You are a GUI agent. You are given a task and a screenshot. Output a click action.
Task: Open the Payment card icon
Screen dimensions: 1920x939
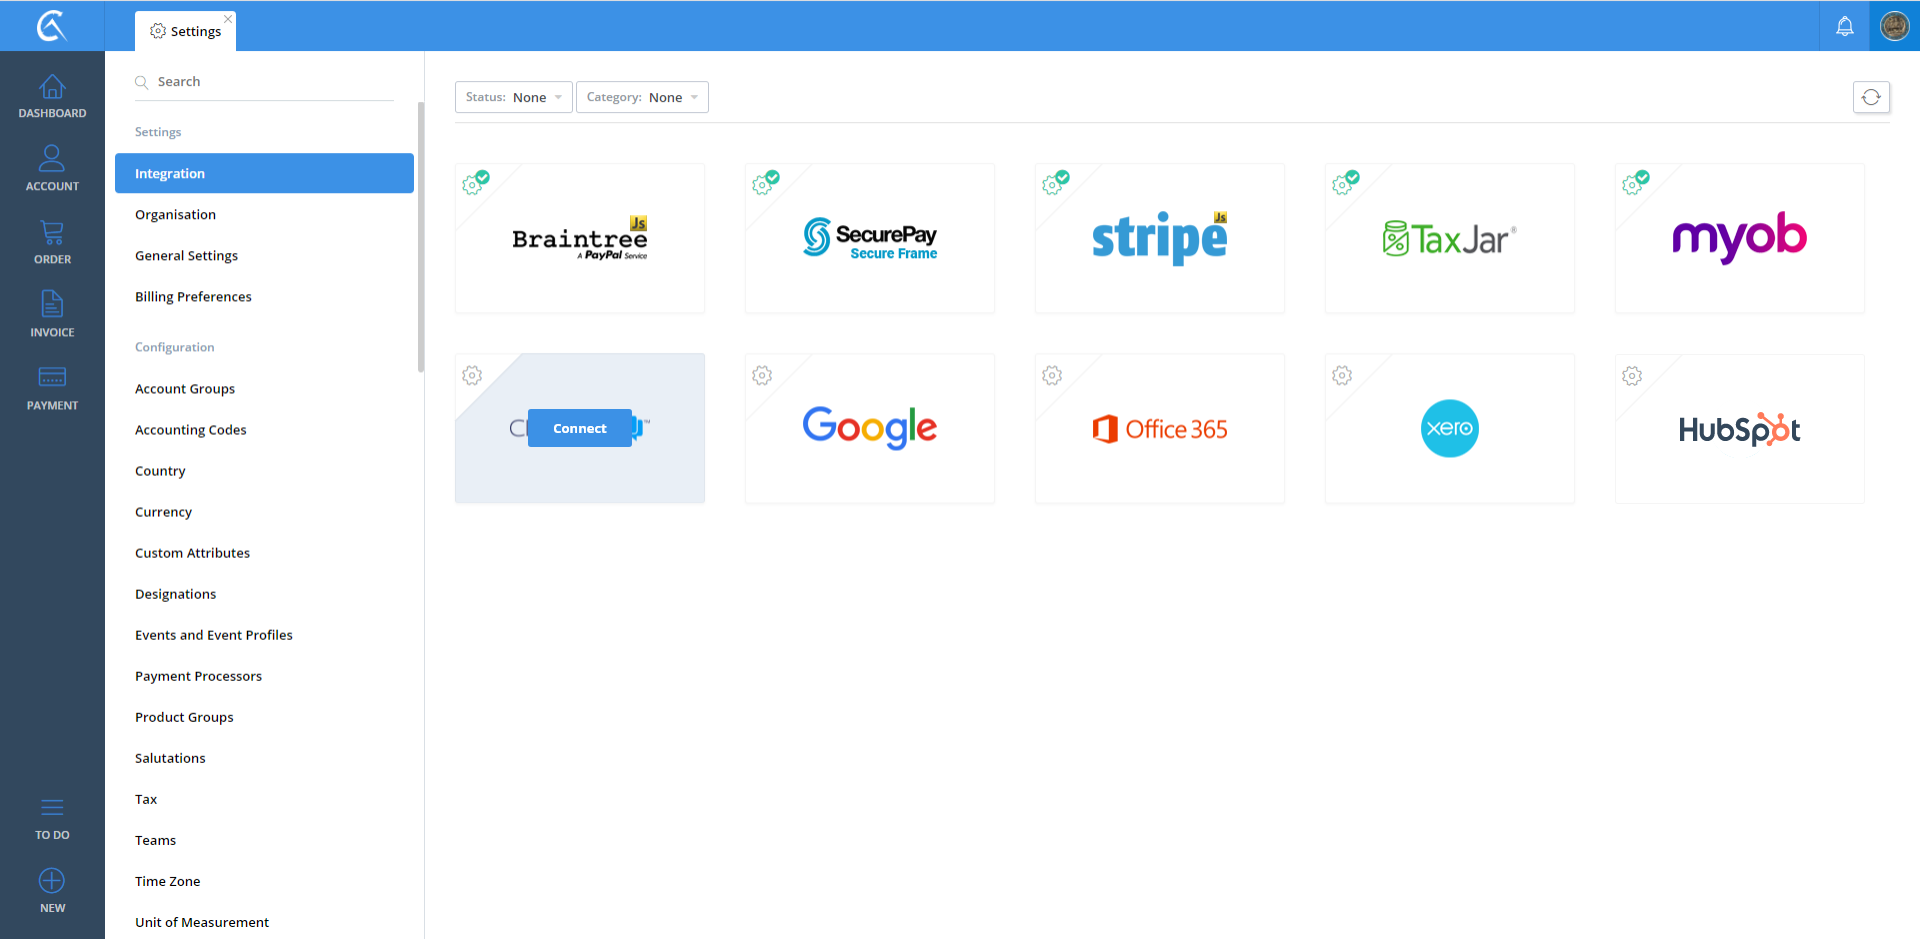[52, 377]
